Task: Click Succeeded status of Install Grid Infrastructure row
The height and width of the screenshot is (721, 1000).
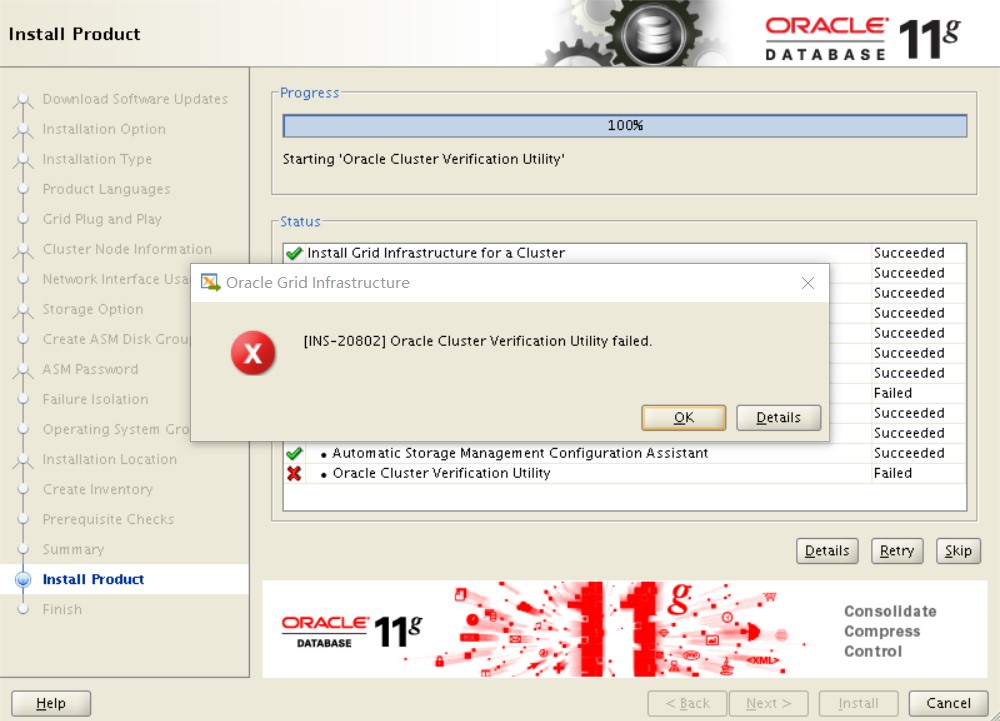Action: click(909, 253)
